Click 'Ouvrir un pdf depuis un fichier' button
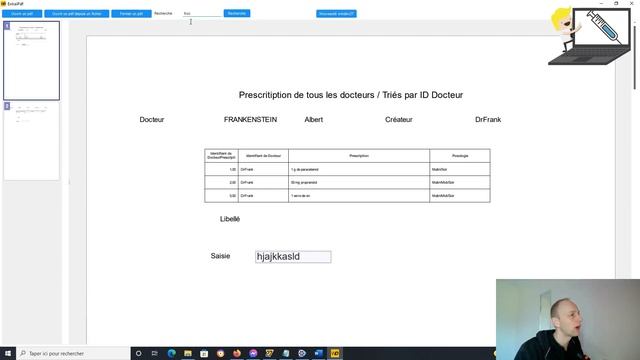Screen dimensions: 640x360 77,14
